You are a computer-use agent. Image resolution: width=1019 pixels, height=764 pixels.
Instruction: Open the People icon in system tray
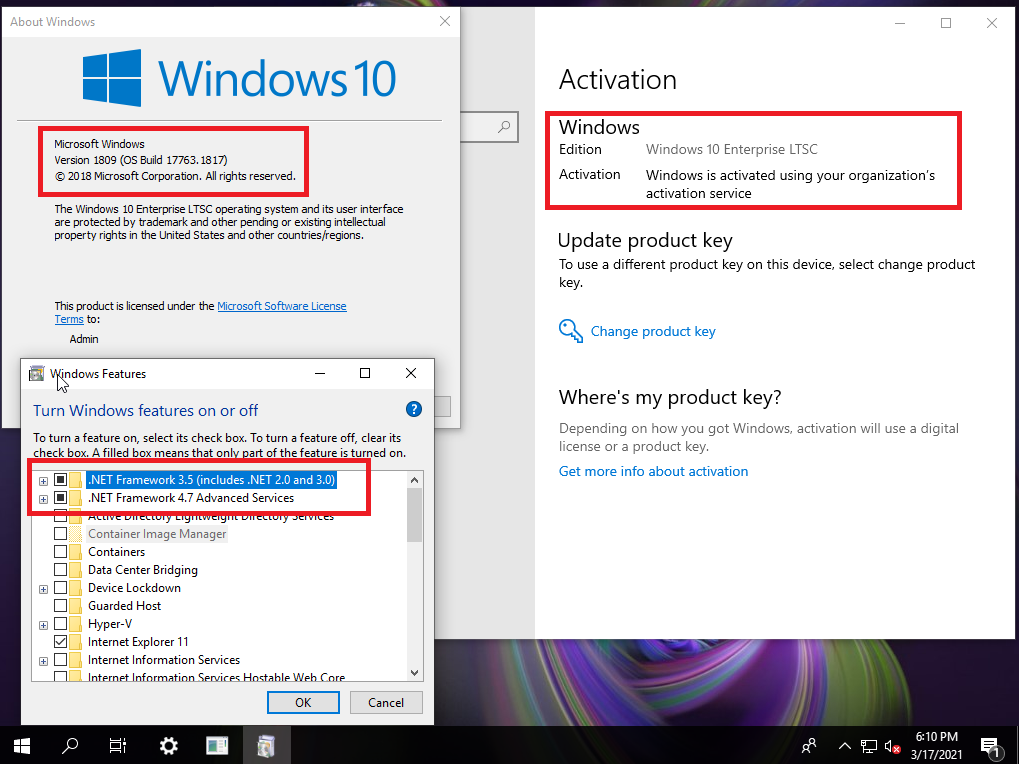coord(809,746)
